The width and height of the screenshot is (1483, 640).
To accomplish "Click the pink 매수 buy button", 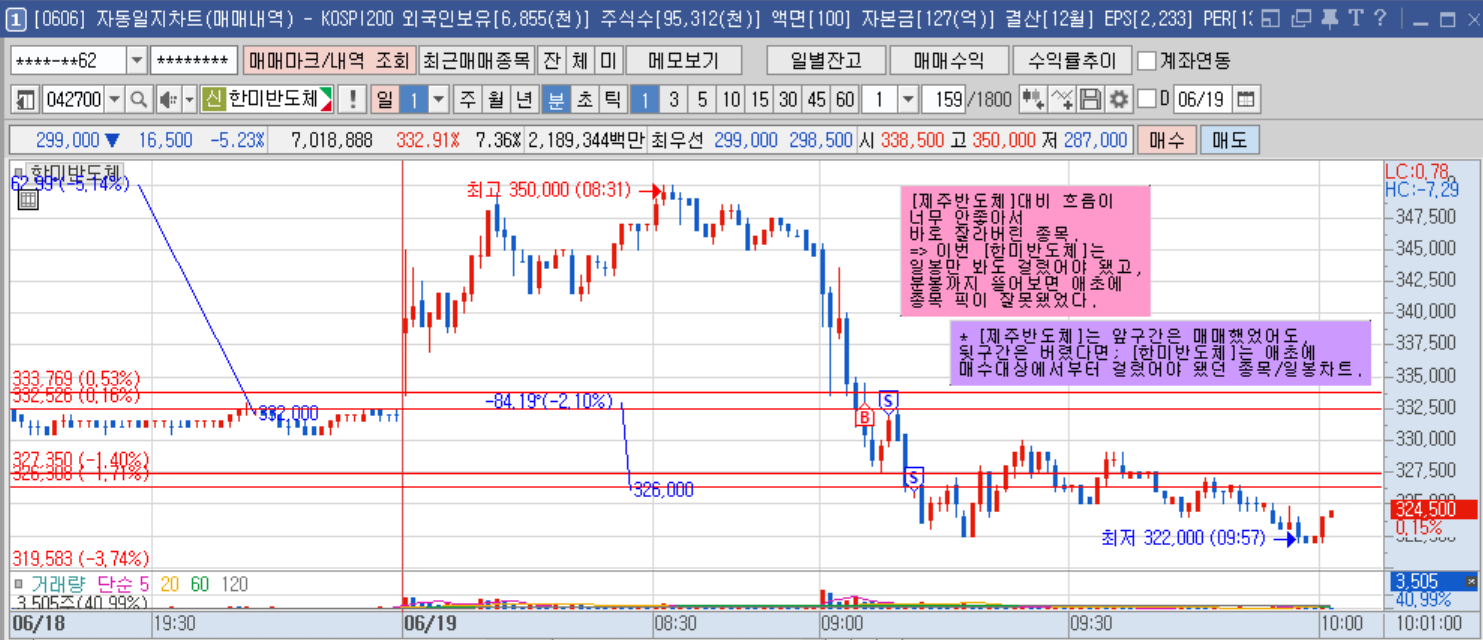I will [1167, 140].
